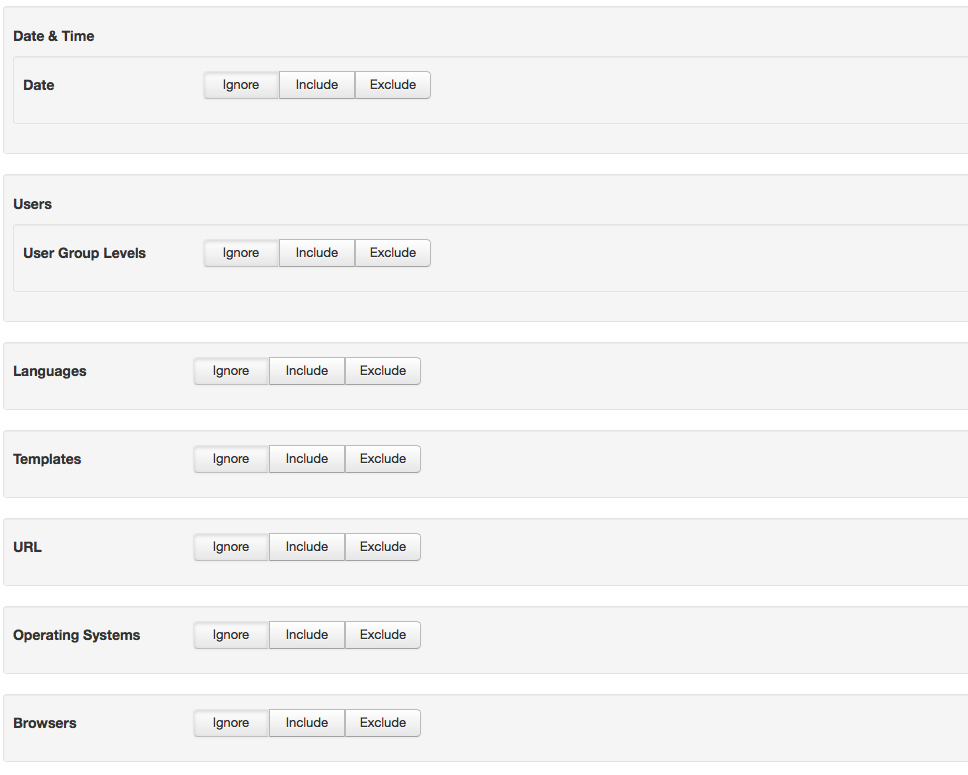Exclude User Group Levels
The height and width of the screenshot is (775, 968).
tap(393, 253)
